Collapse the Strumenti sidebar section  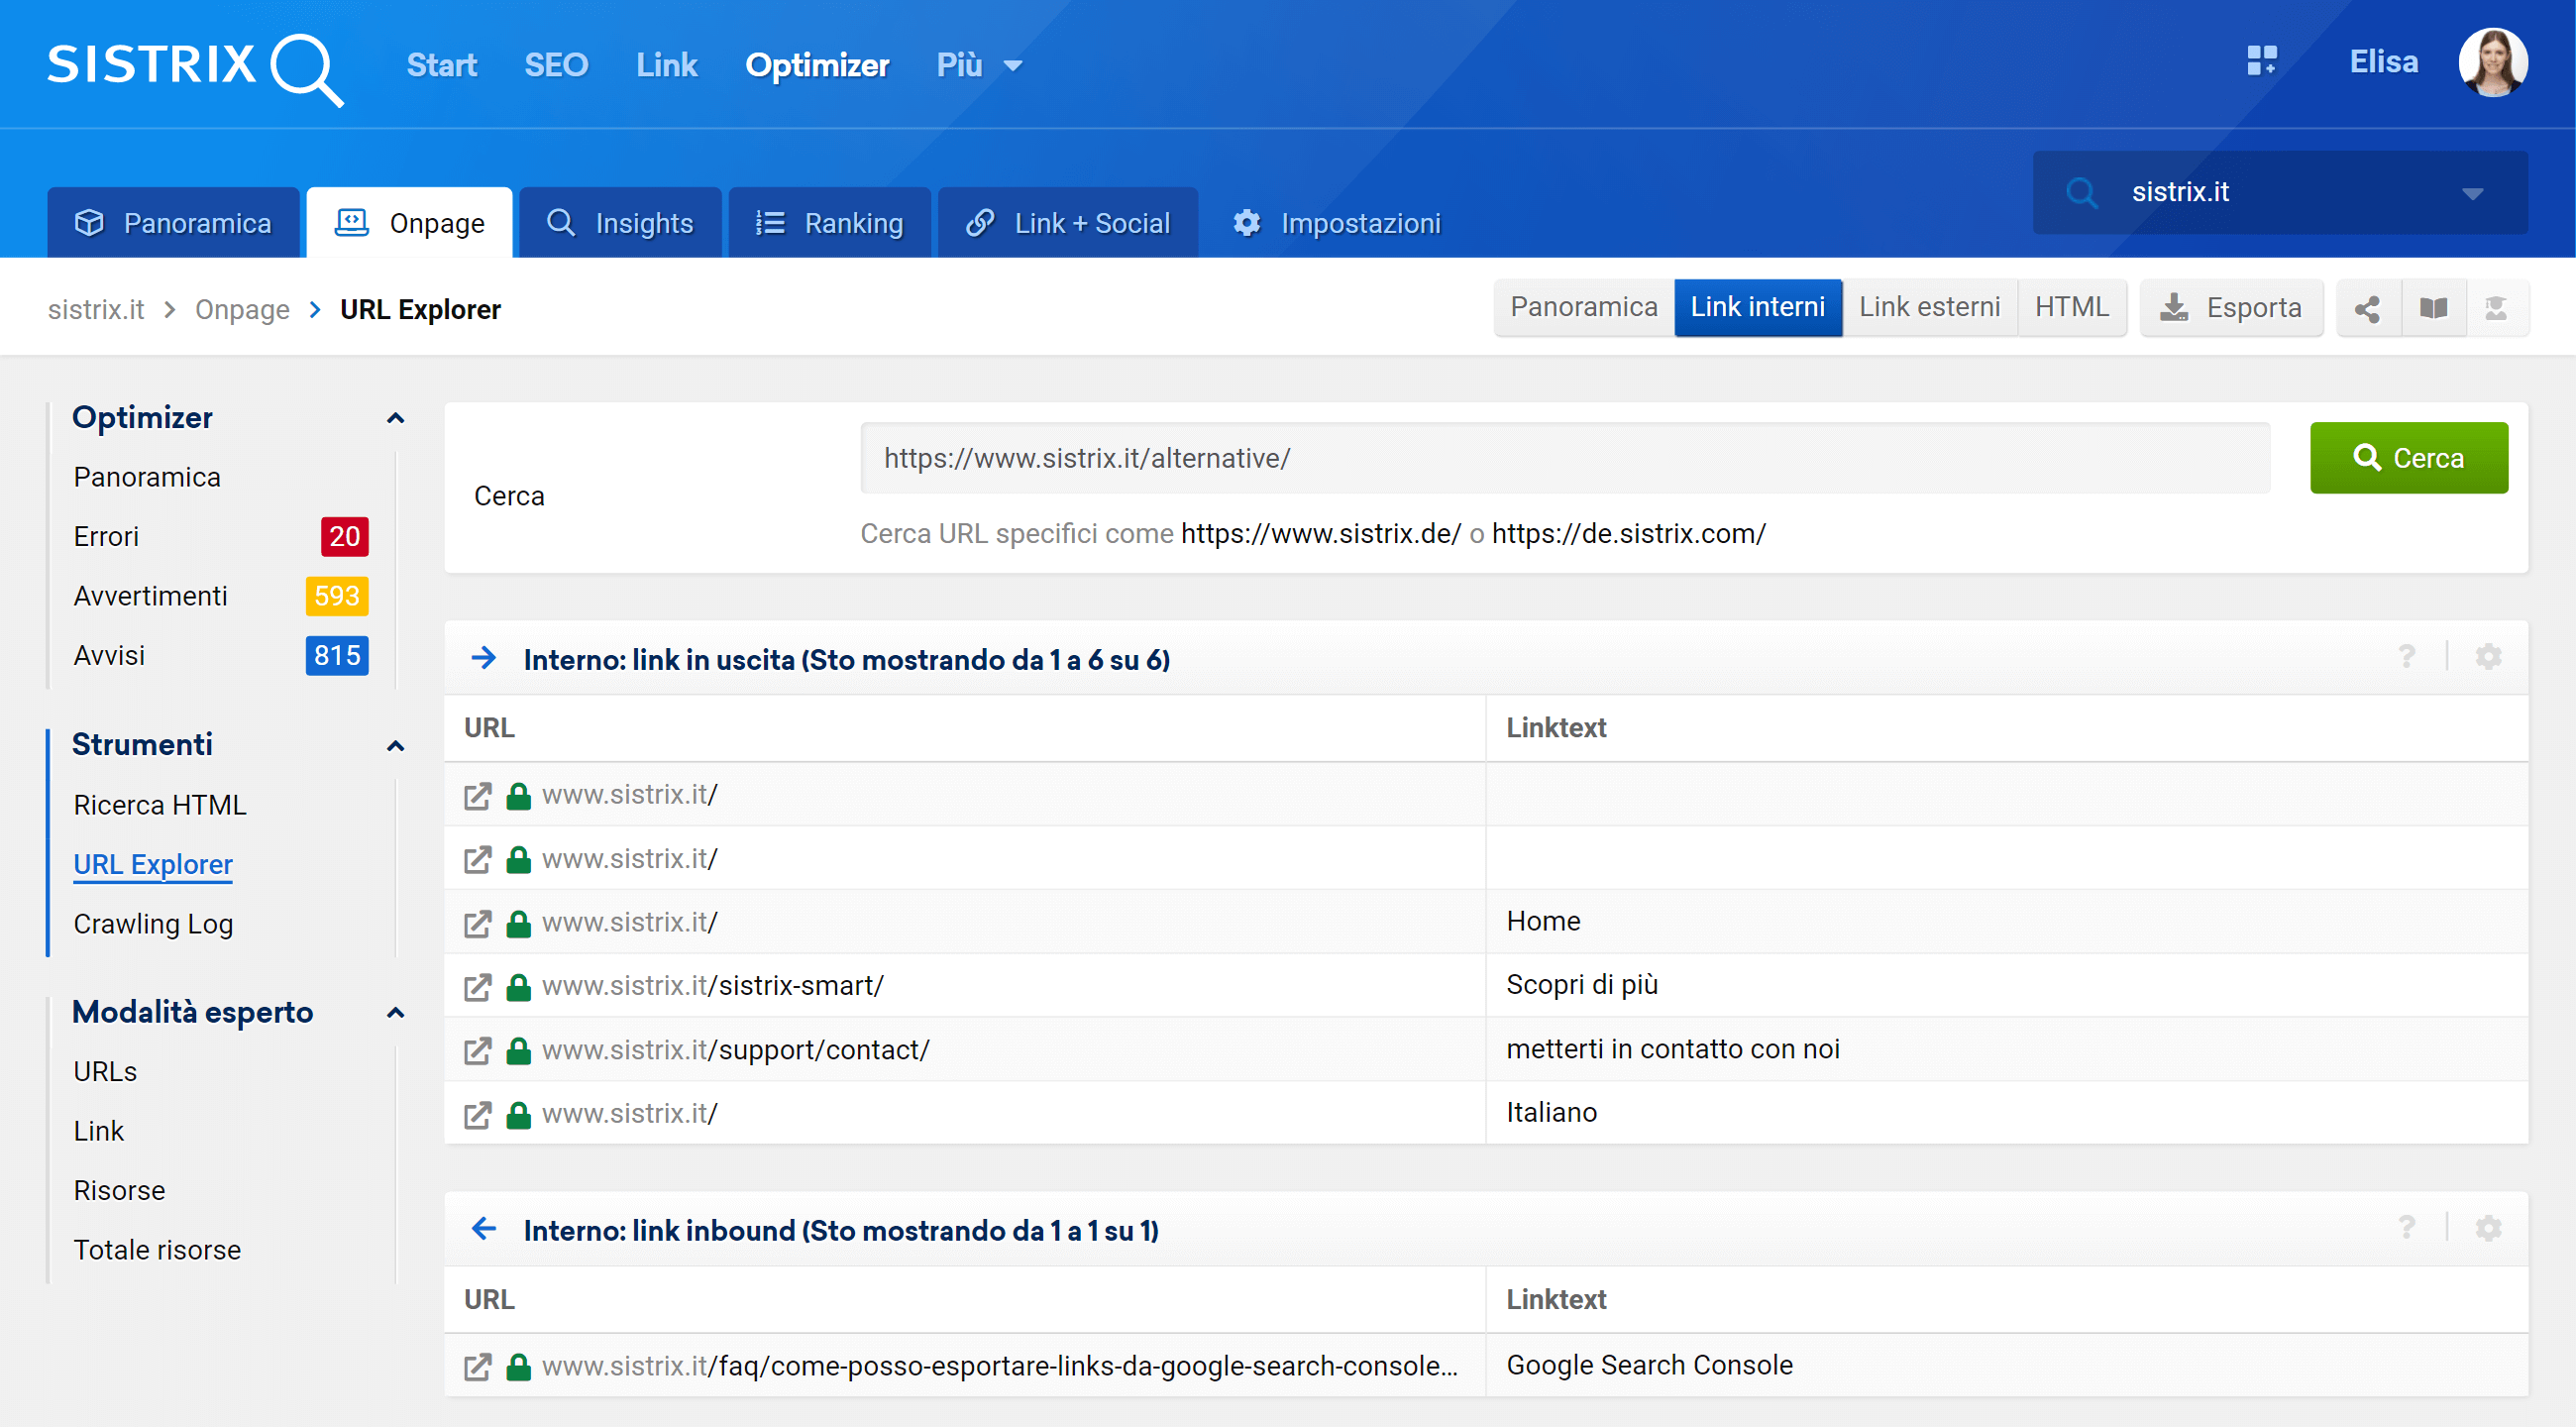tap(396, 746)
